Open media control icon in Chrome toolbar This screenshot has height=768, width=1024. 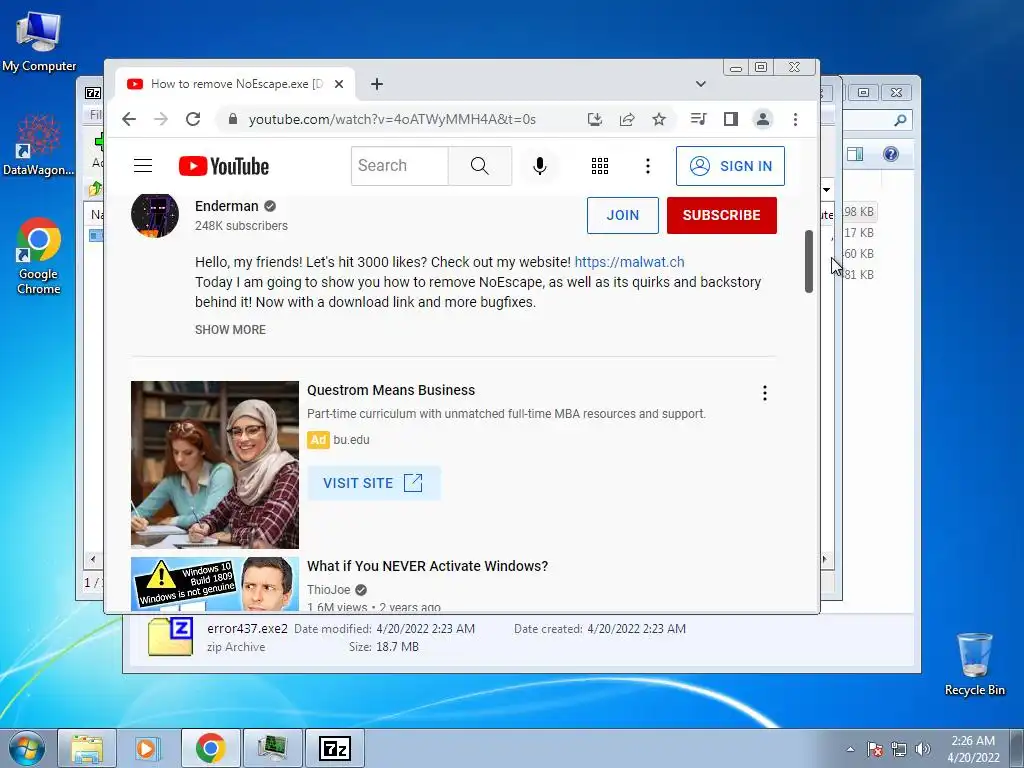[698, 119]
